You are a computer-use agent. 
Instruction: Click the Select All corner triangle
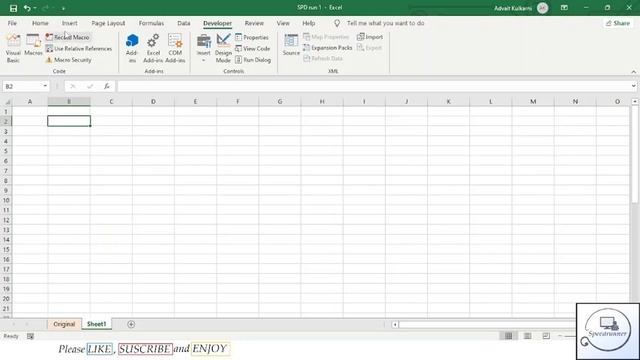pos(7,102)
